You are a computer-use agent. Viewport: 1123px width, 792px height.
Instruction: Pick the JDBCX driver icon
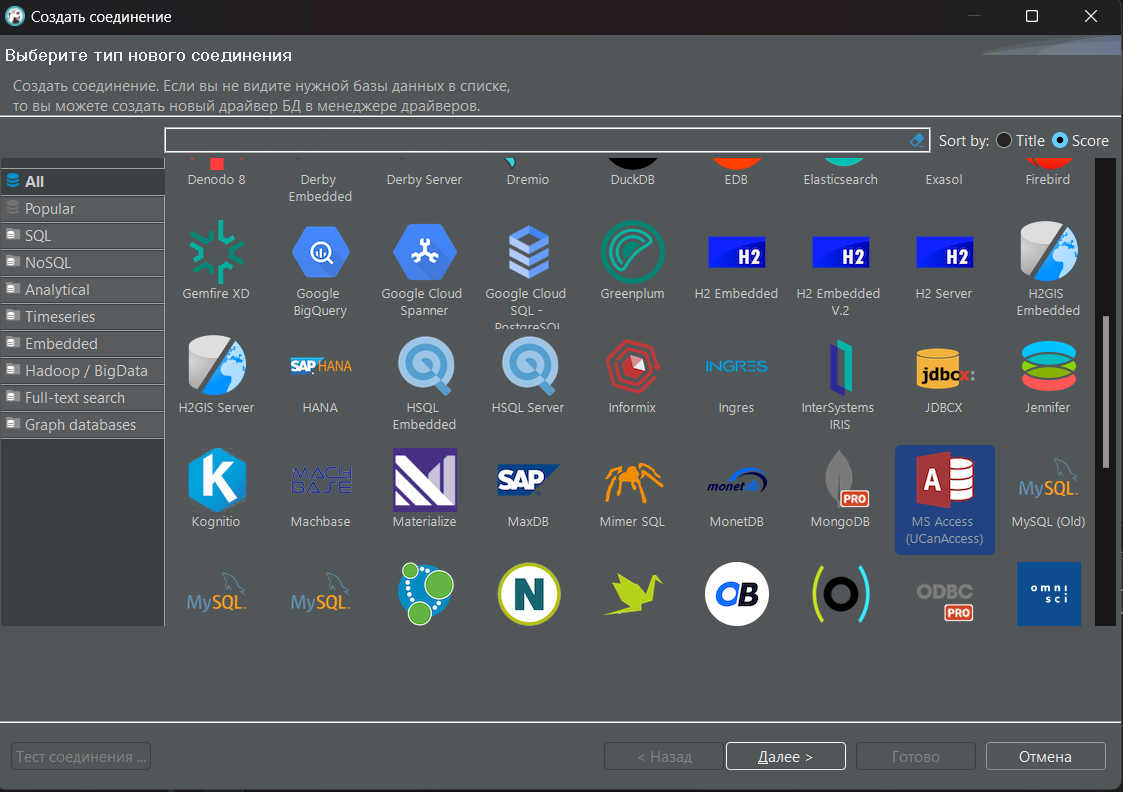pos(944,368)
